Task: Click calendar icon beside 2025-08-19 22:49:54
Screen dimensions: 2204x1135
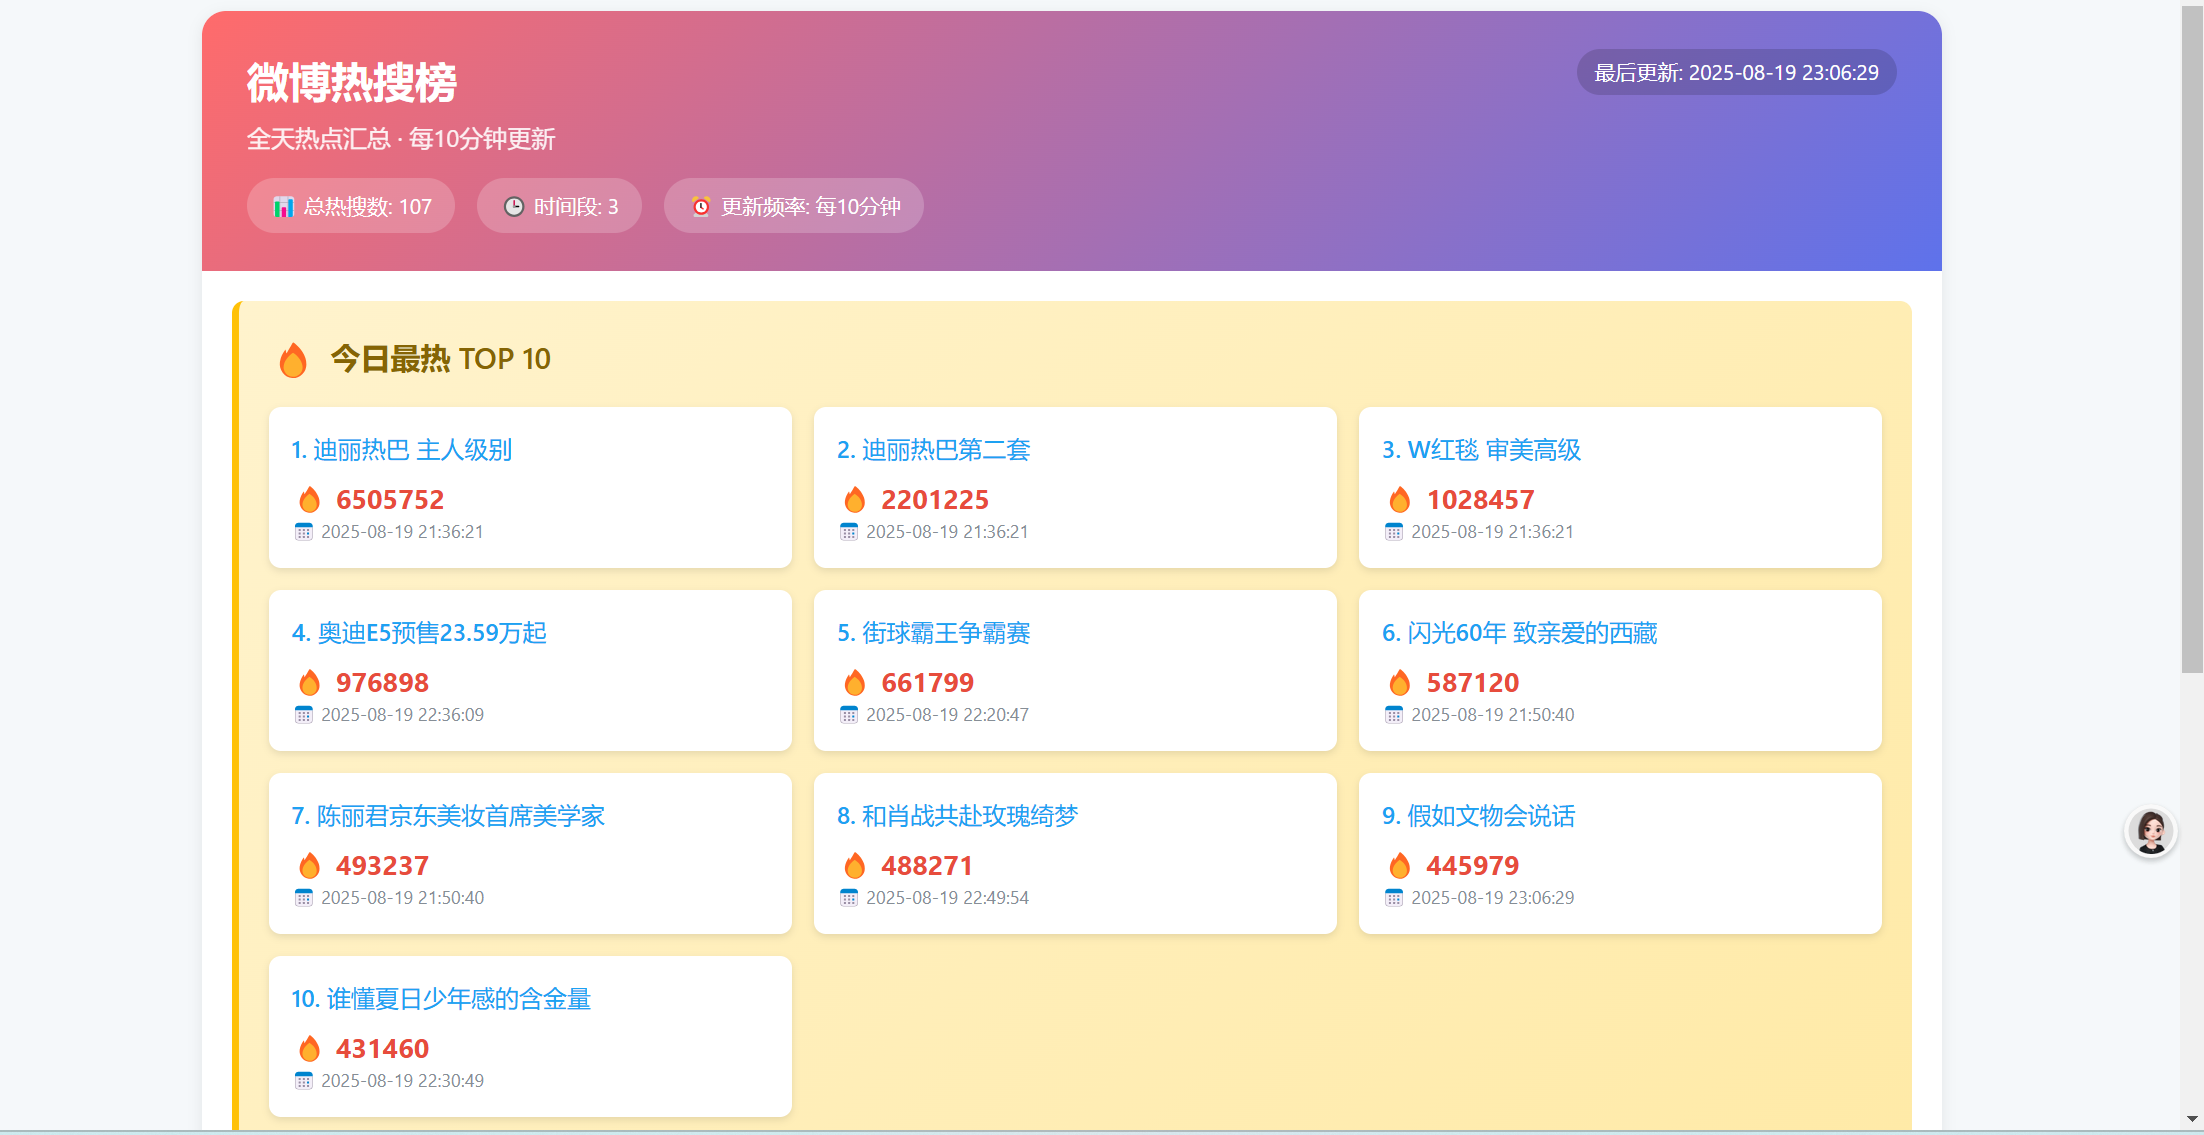Action: tap(849, 898)
